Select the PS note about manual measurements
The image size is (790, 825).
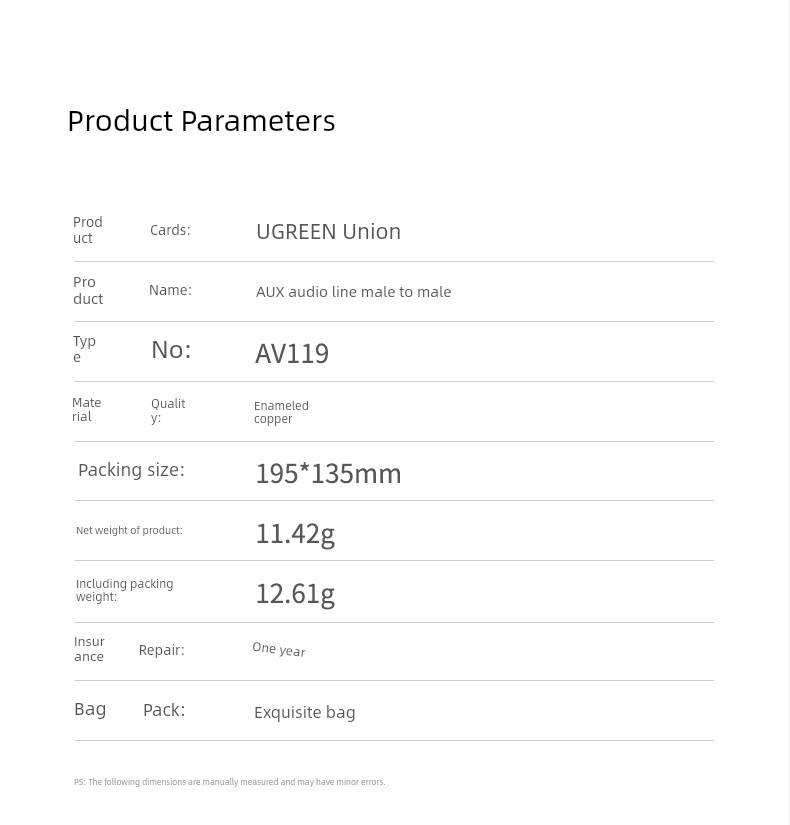[229, 782]
